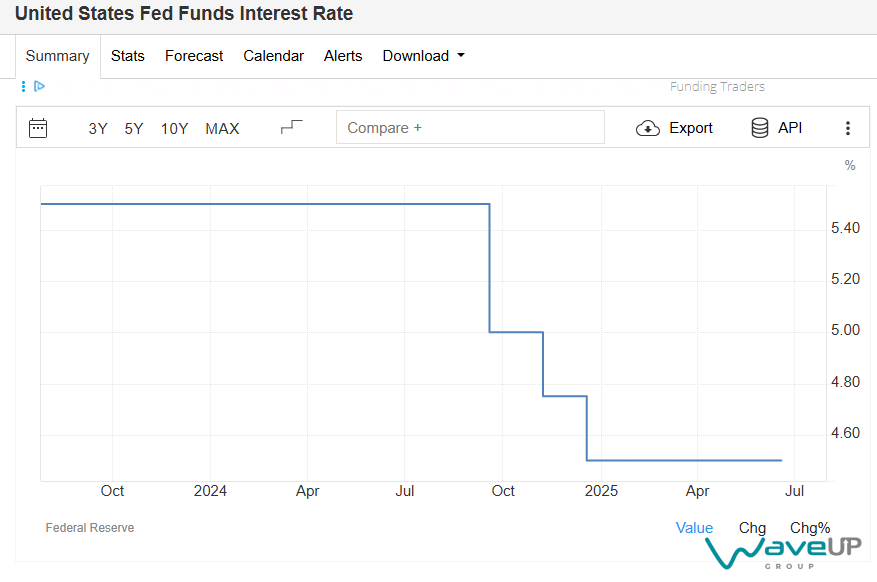Click the Compare + input field

click(470, 128)
